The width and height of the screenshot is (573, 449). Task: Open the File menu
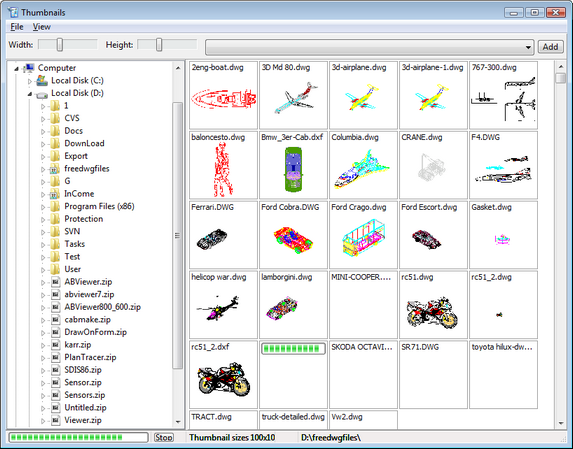click(x=17, y=27)
